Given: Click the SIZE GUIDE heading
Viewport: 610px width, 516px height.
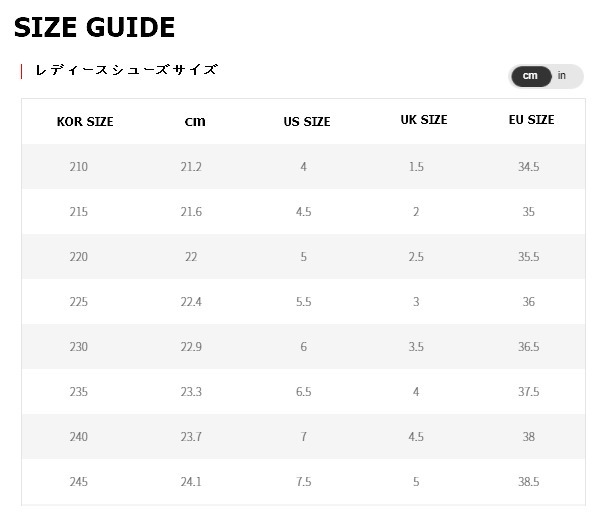Looking at the screenshot, I should 94,27.
